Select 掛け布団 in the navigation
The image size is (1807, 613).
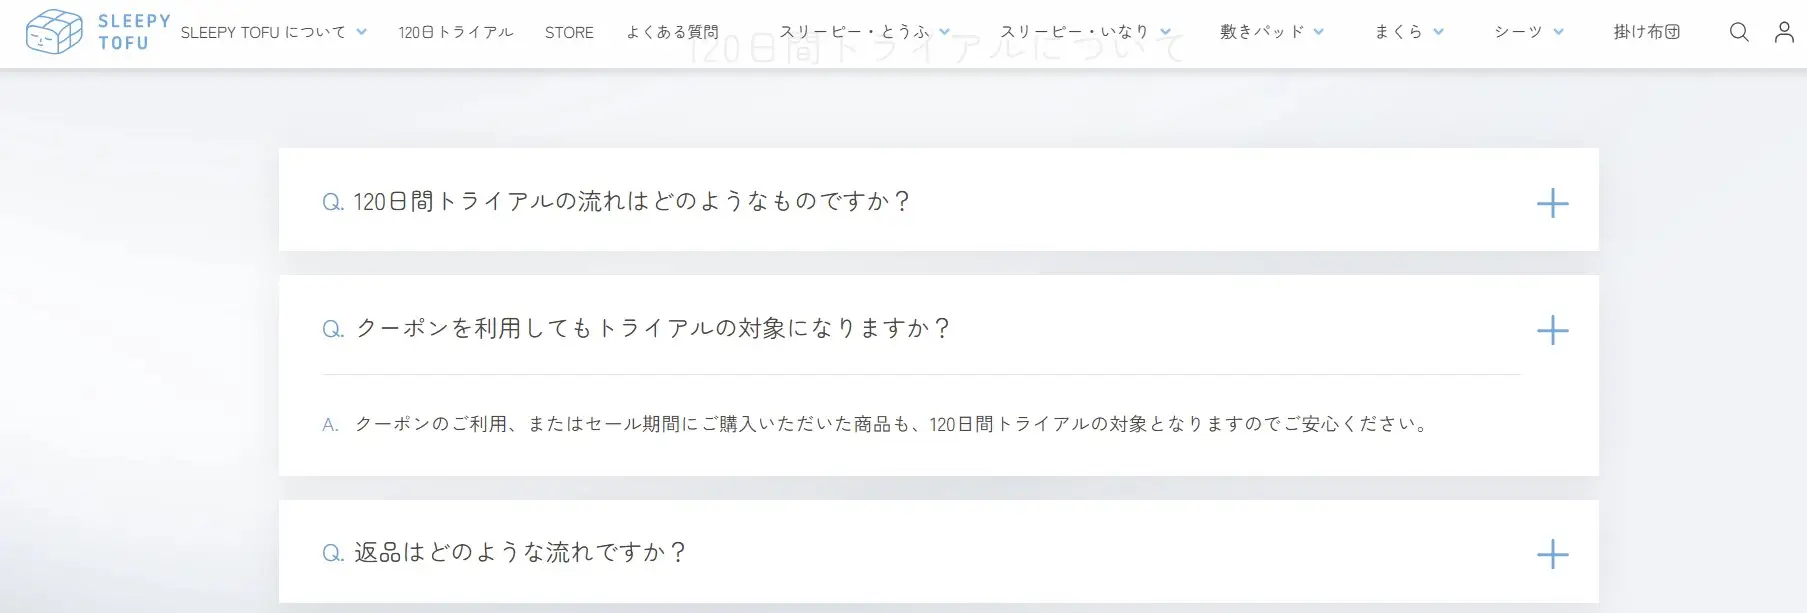coord(1646,32)
